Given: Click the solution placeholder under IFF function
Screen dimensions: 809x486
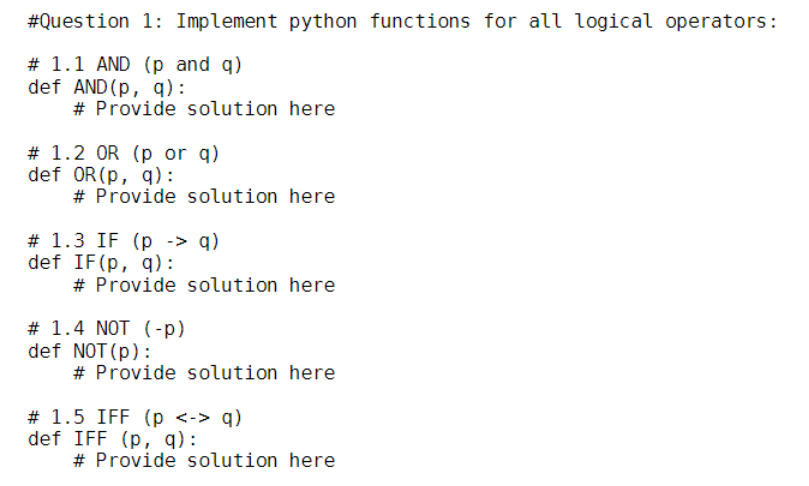Looking at the screenshot, I should [x=204, y=461].
